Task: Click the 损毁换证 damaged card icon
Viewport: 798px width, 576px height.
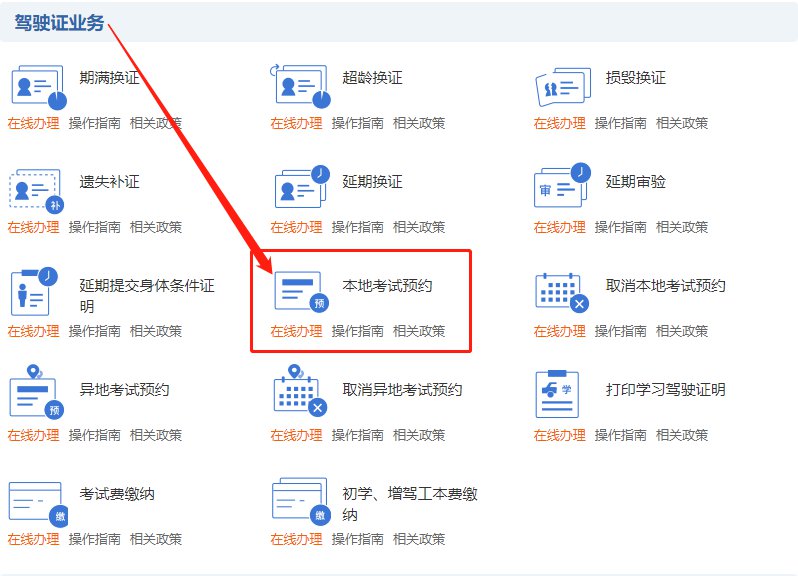Action: click(563, 87)
